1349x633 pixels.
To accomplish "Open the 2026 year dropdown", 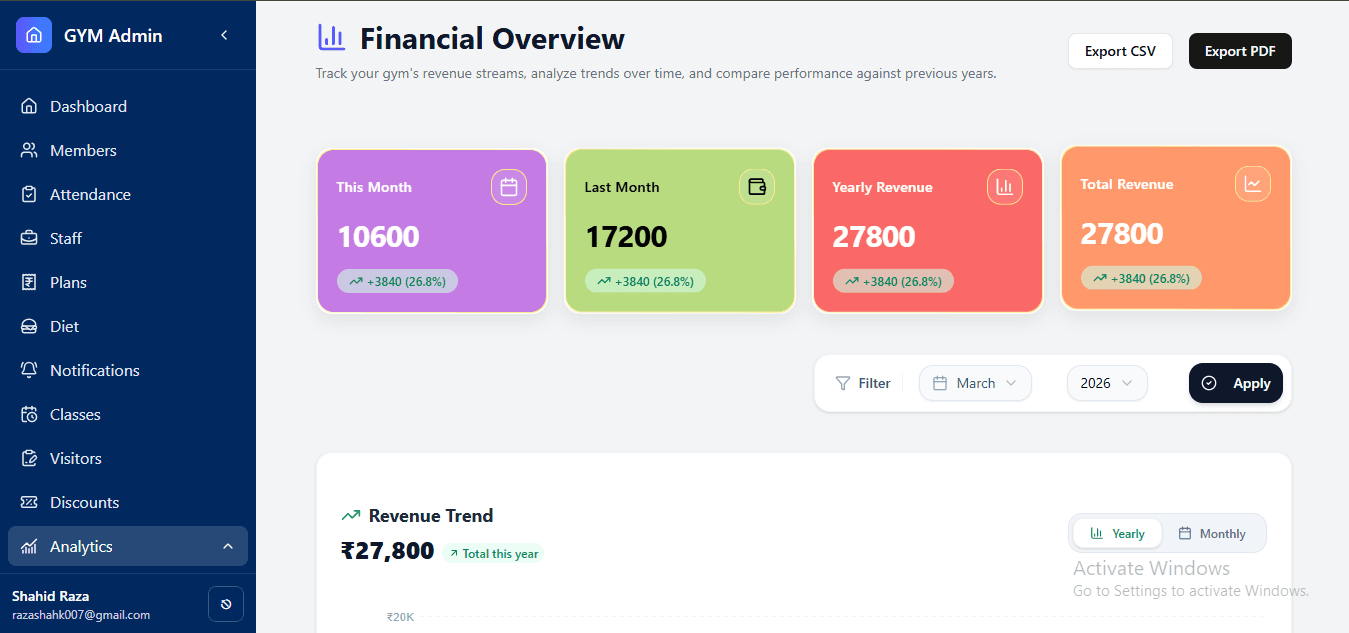I will 1106,383.
